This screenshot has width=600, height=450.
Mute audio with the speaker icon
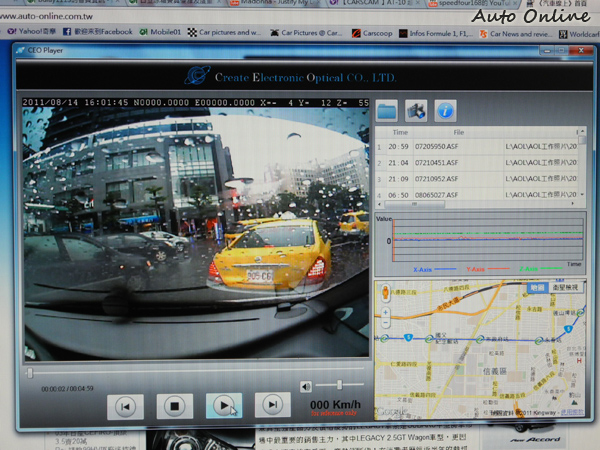coord(306,386)
